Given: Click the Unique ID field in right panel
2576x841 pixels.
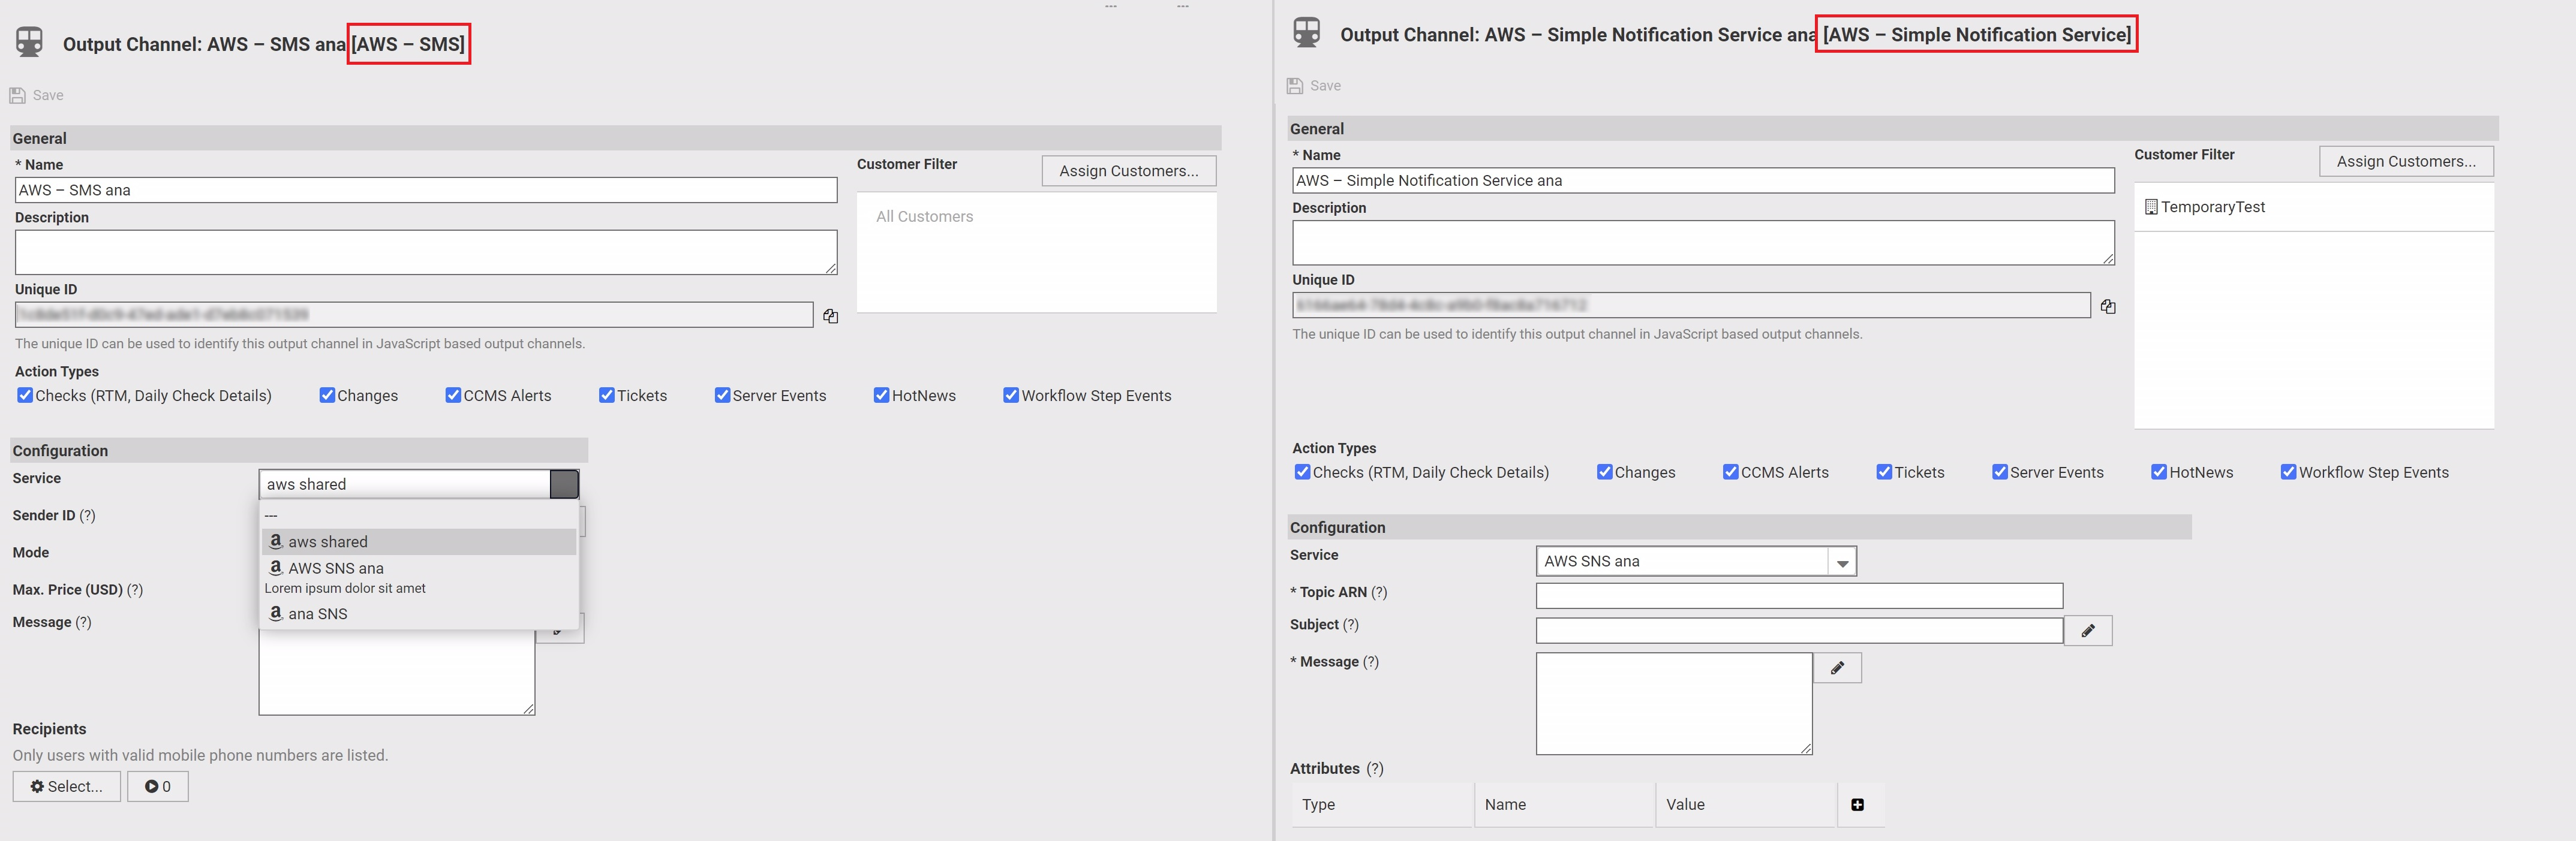Looking at the screenshot, I should pos(1691,305).
